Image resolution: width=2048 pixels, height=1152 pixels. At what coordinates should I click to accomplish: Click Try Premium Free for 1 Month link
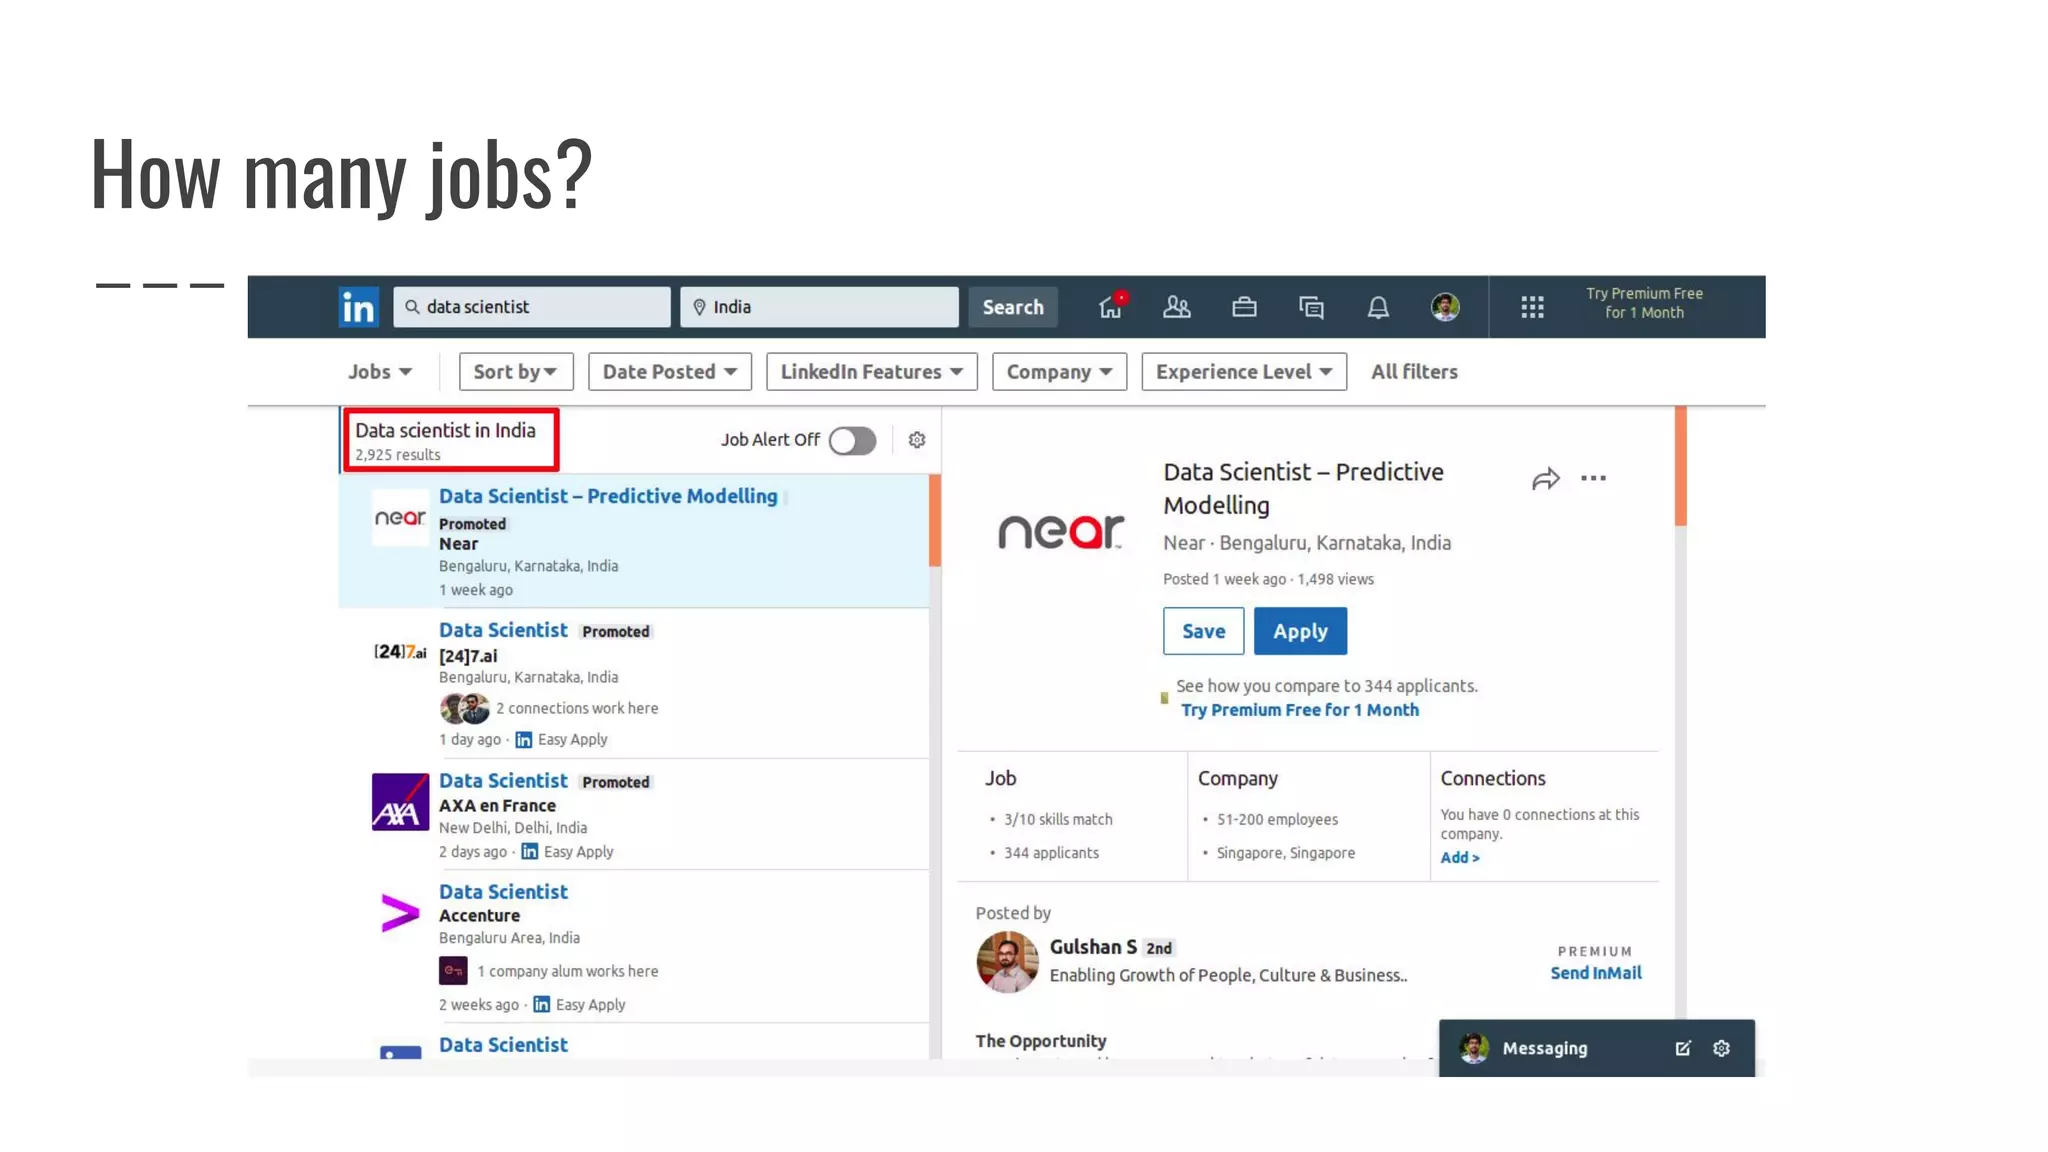click(x=1300, y=710)
